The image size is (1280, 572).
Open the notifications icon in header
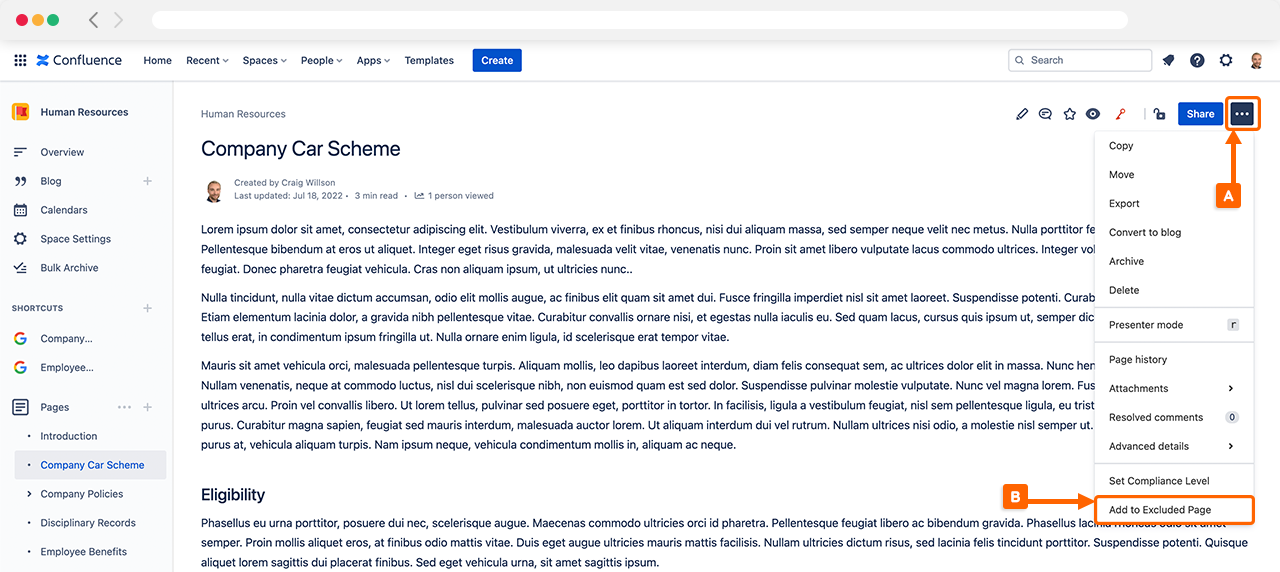1168,60
